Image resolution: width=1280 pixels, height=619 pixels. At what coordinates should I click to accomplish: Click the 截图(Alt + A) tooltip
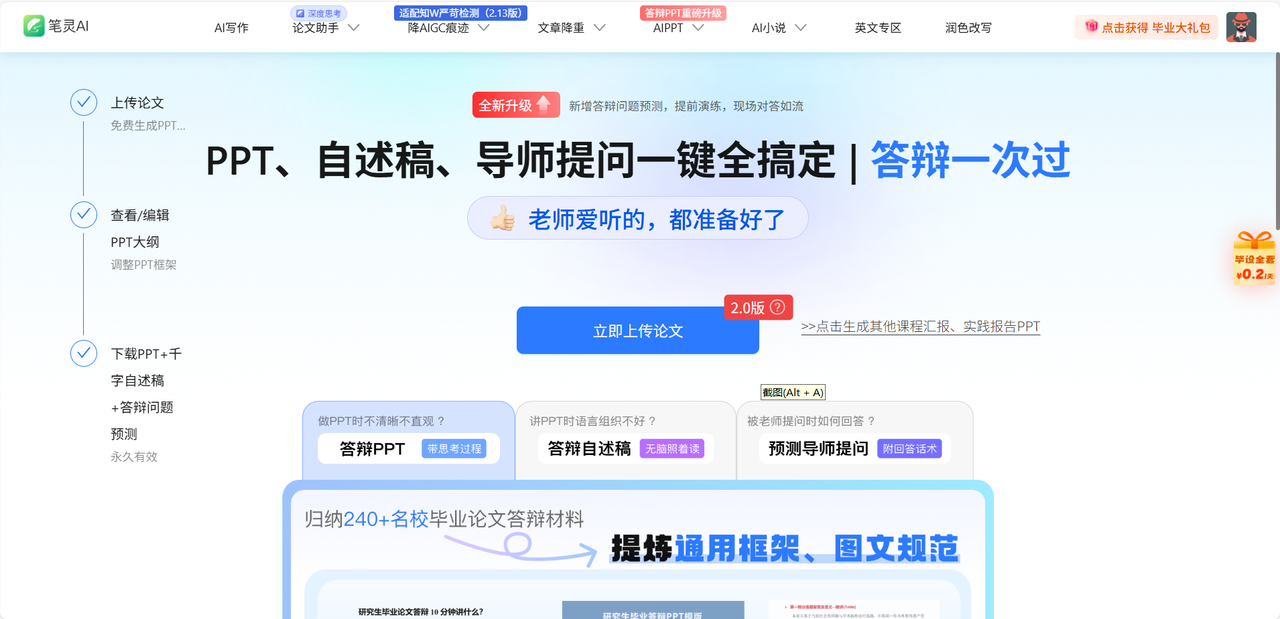[793, 392]
